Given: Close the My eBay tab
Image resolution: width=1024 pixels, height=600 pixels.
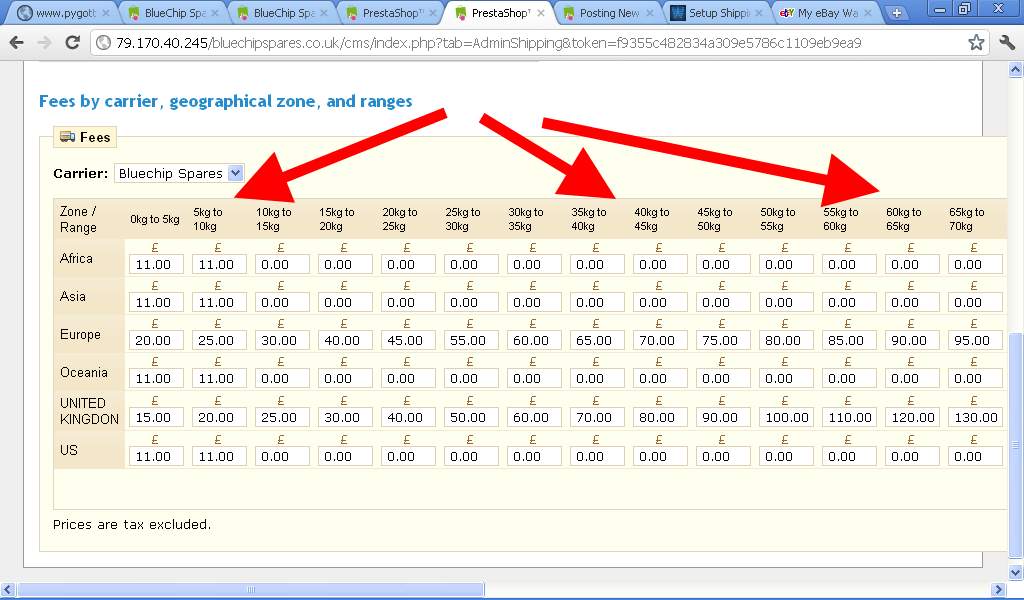Looking at the screenshot, I should click(868, 12).
